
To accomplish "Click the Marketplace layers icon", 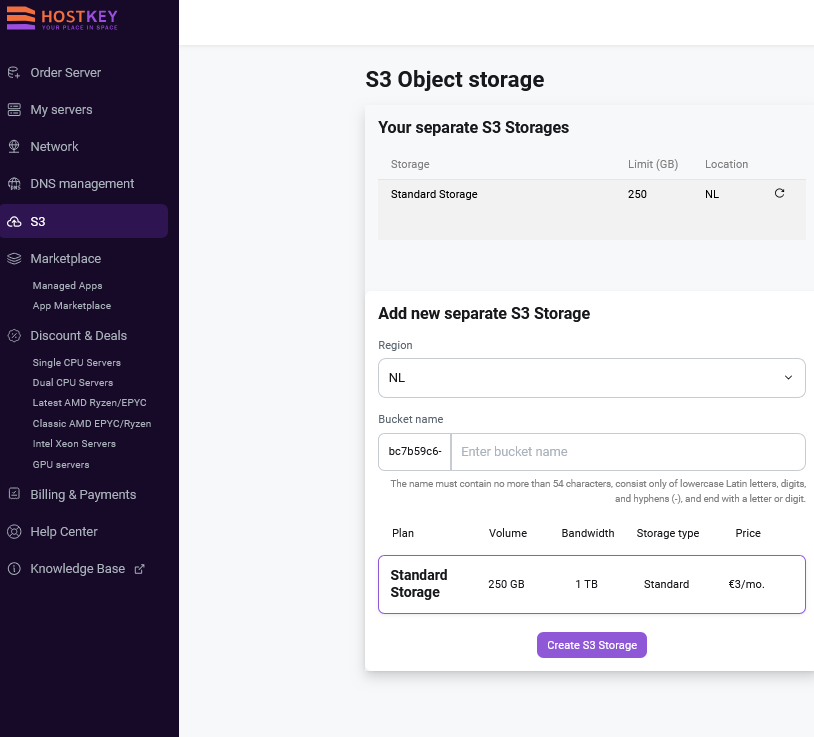I will click(14, 258).
